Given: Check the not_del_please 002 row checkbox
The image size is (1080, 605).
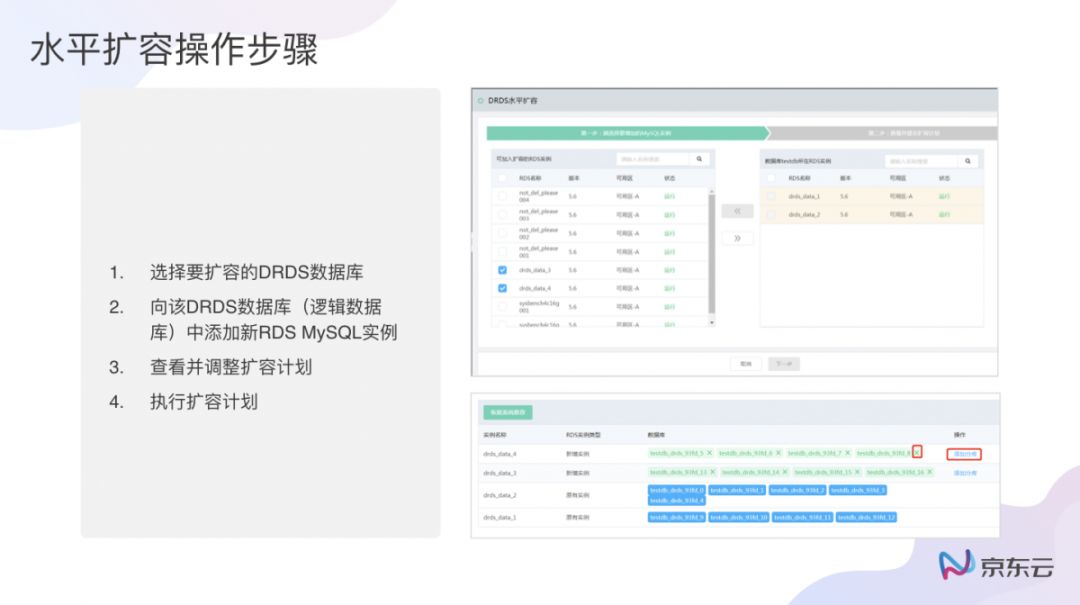Looking at the screenshot, I should coord(502,234).
